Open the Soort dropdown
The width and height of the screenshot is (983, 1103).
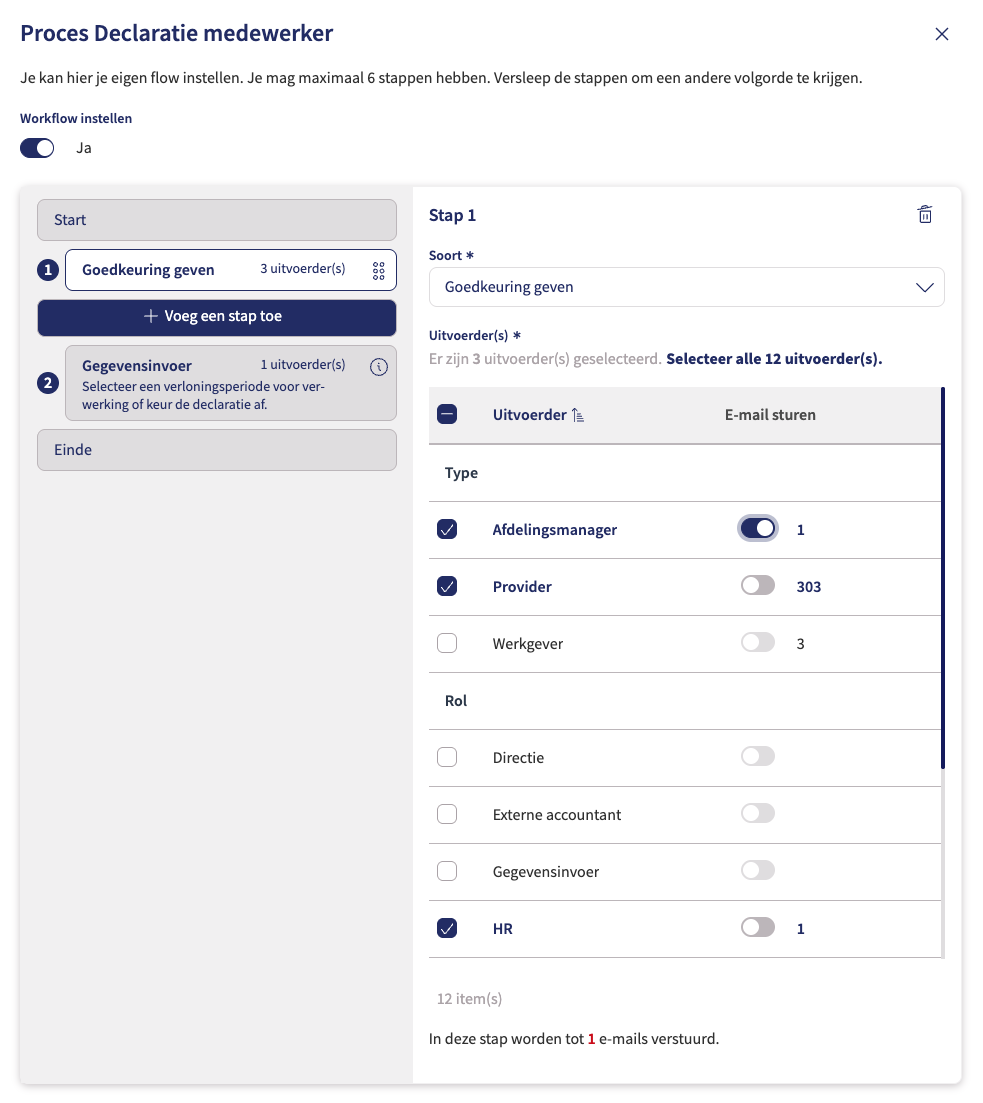[x=686, y=286]
